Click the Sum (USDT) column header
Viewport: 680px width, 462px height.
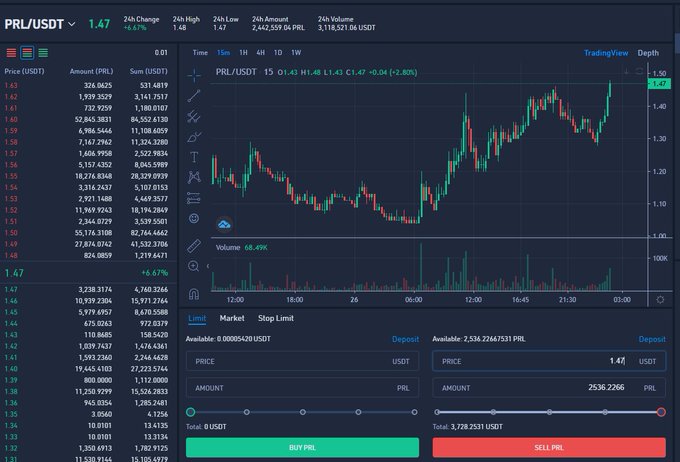click(x=148, y=71)
